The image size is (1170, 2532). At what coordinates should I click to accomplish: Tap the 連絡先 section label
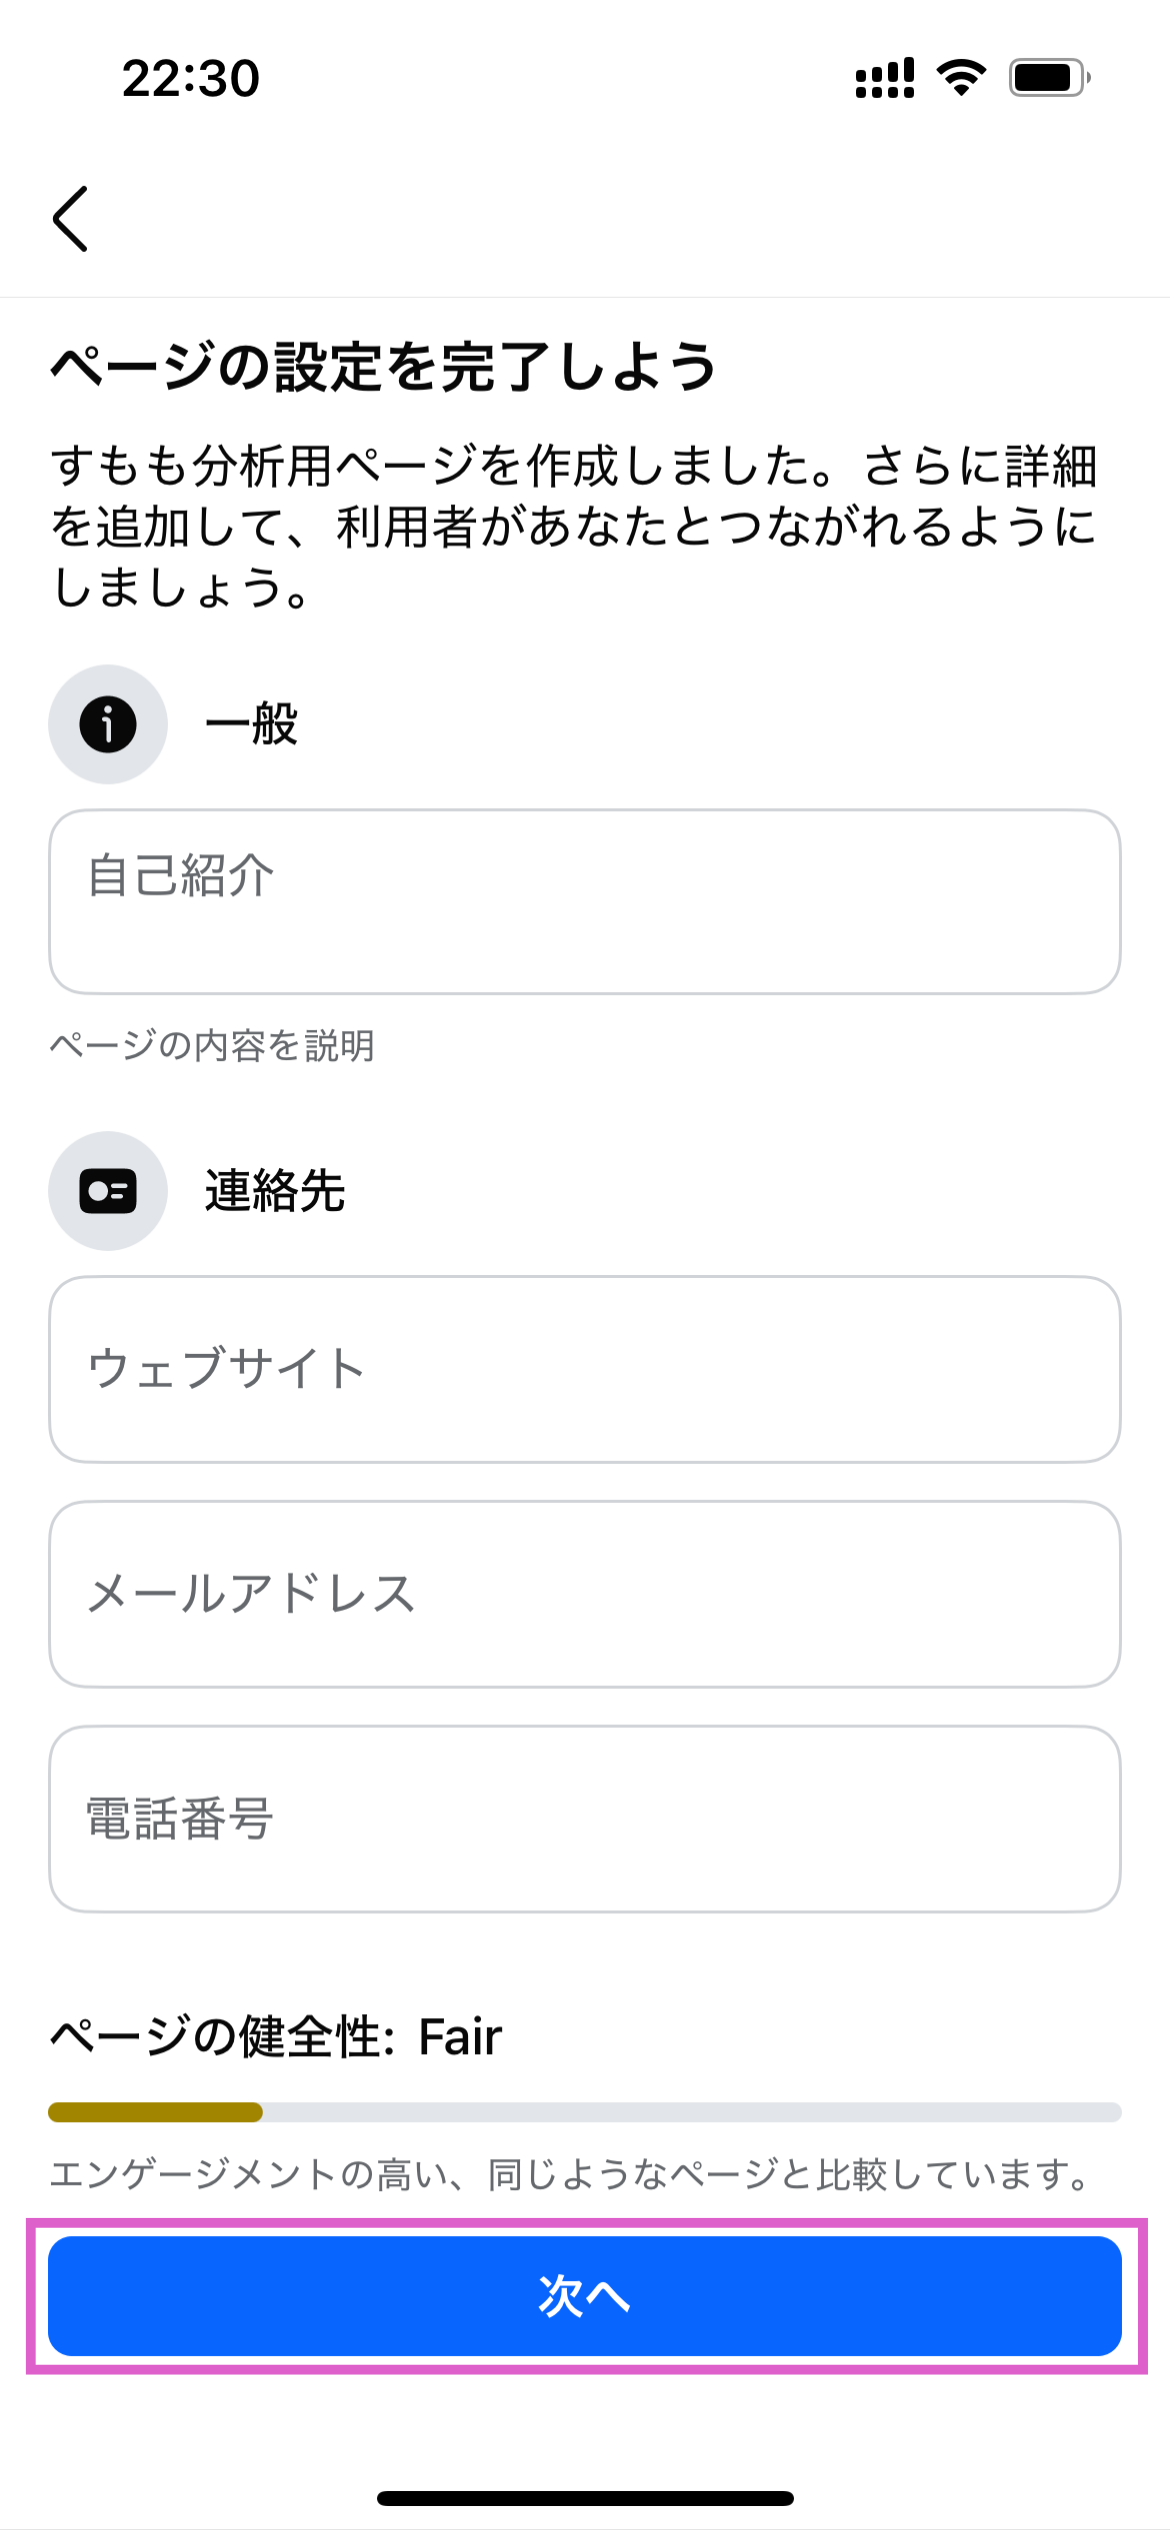click(275, 1191)
